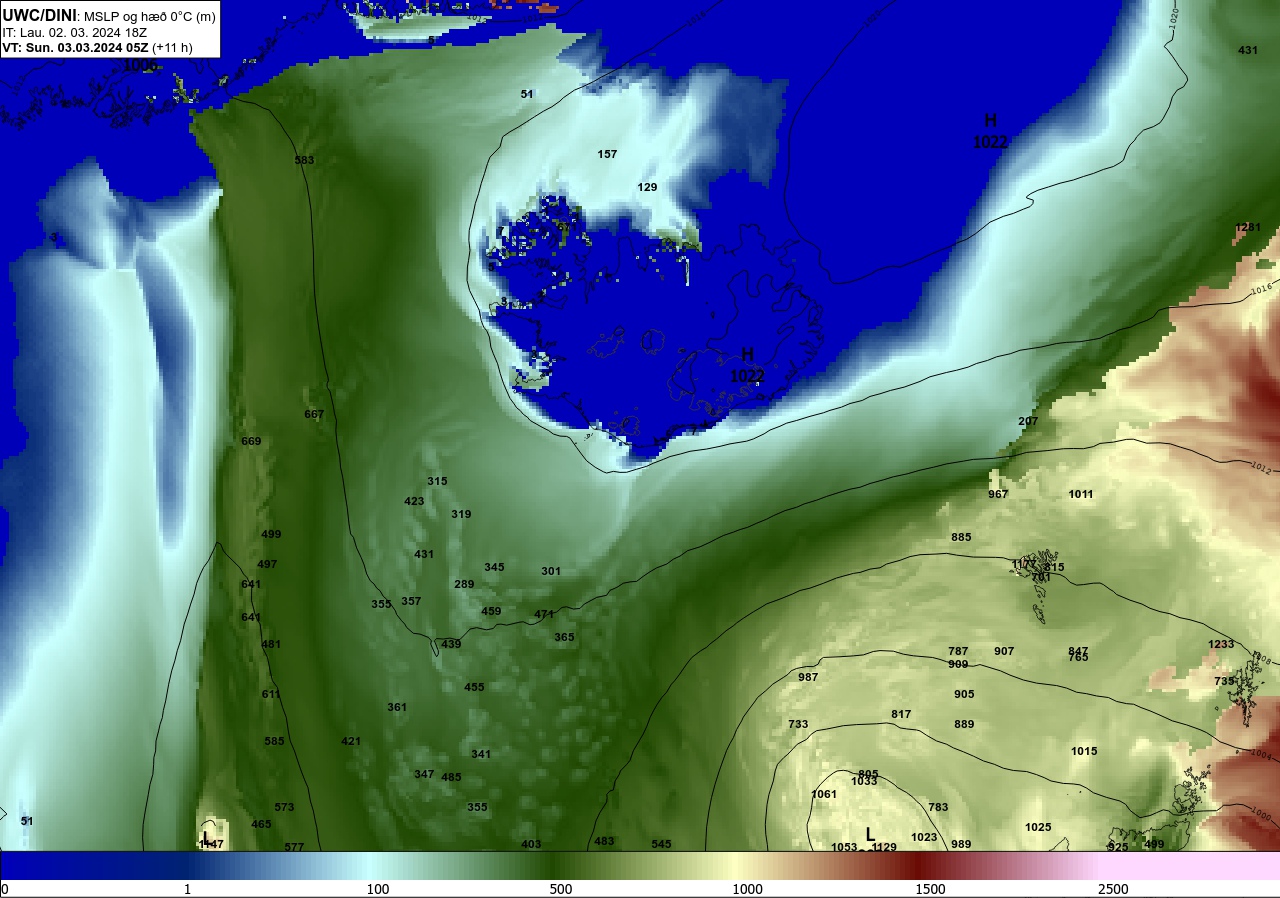Click the 1500 tick label on the color scale
Viewport: 1280px width, 898px height.
tap(930, 889)
